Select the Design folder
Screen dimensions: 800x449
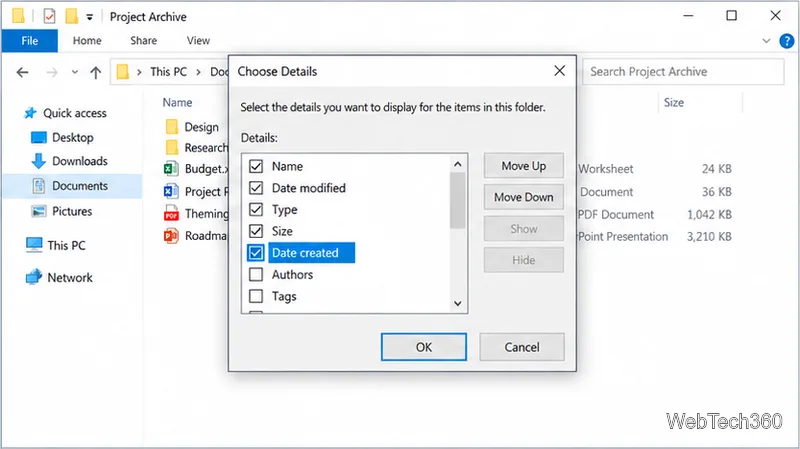201,127
